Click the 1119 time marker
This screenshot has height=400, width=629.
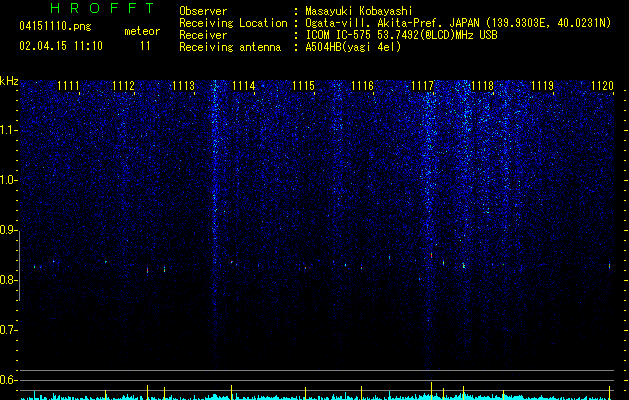[542, 86]
